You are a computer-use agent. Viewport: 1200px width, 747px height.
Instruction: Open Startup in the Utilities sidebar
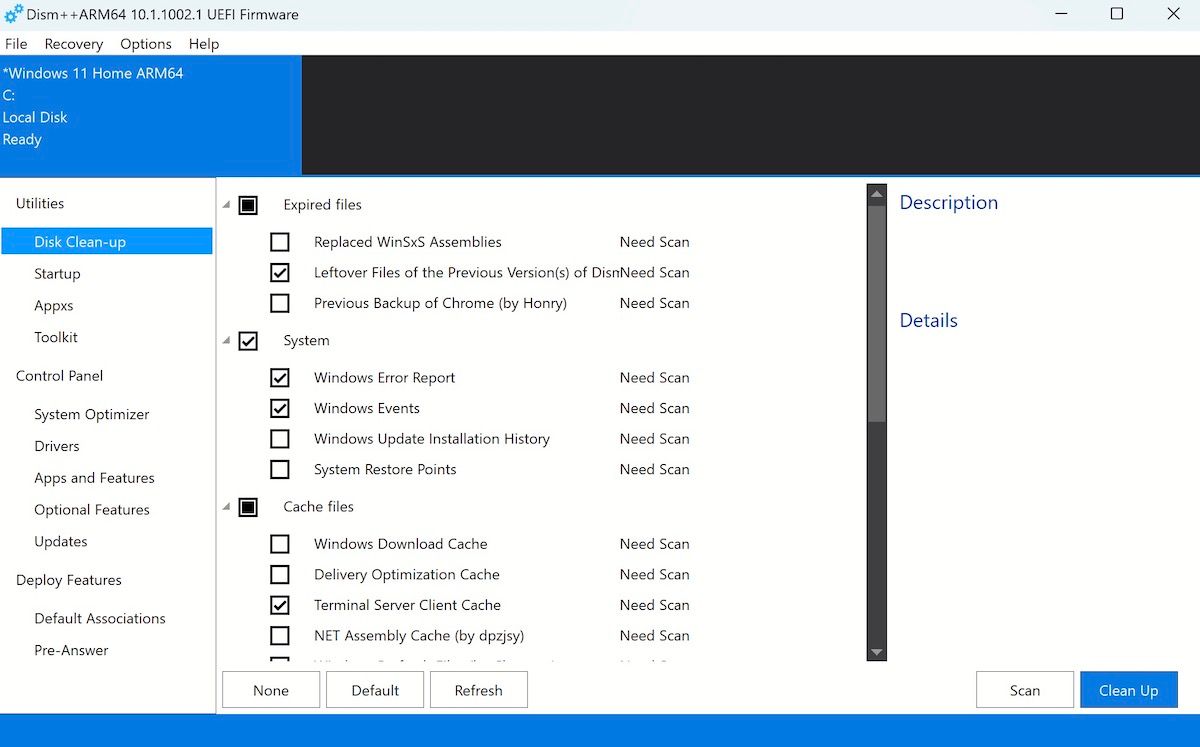pos(57,274)
